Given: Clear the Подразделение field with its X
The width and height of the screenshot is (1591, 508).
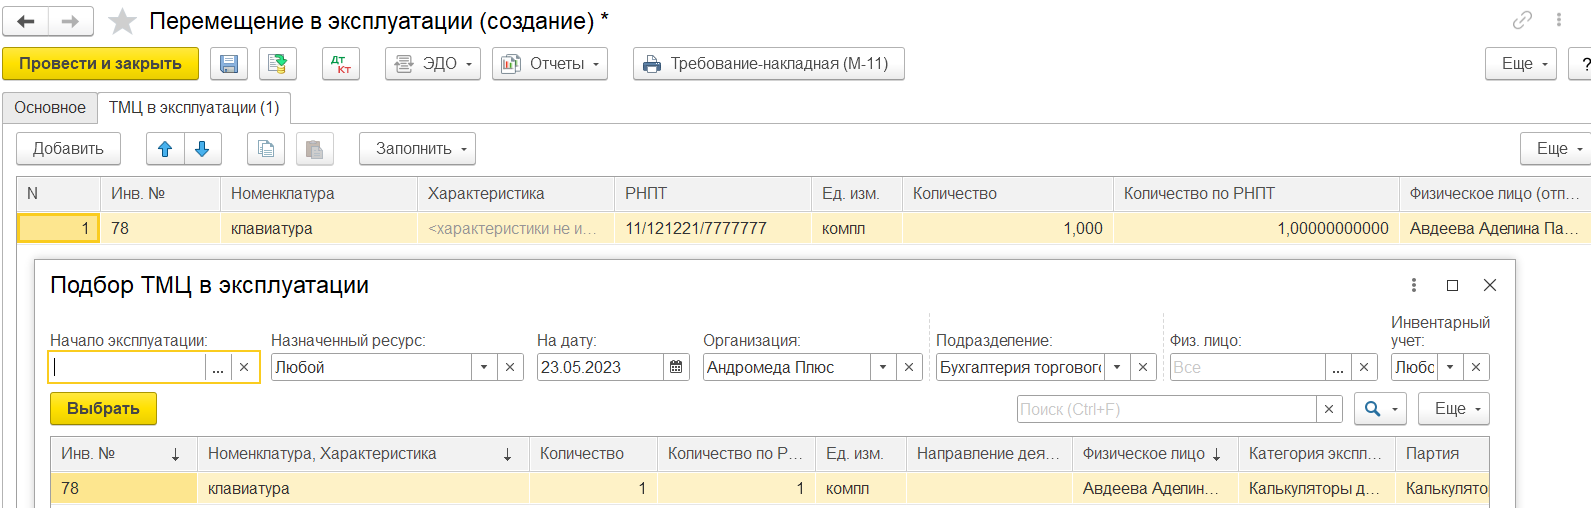Looking at the screenshot, I should pos(1143,367).
